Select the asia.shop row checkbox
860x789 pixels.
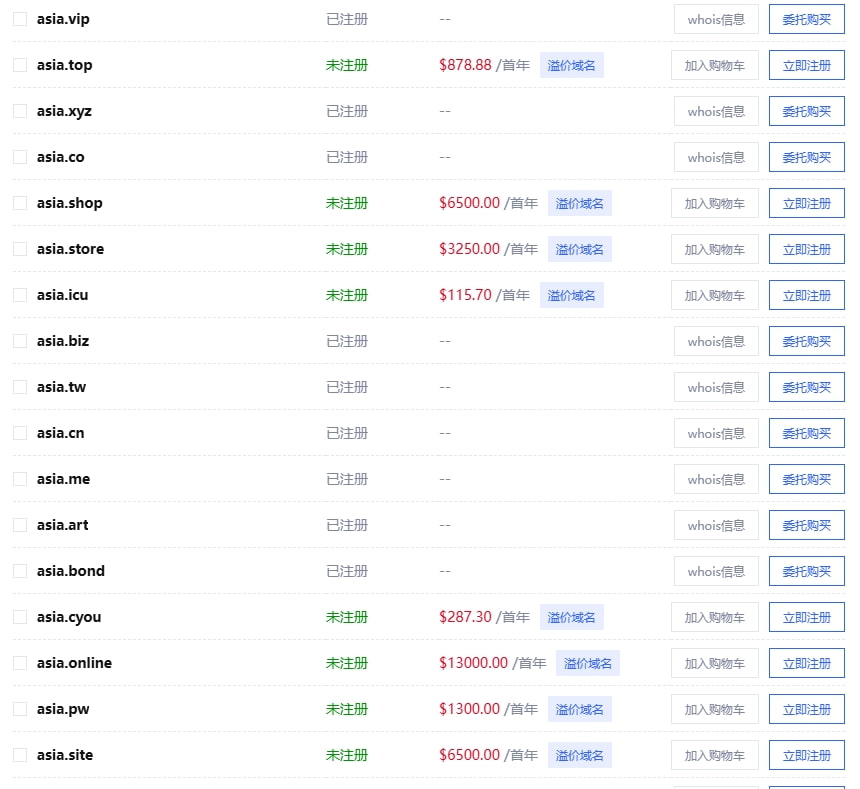pyautogui.click(x=20, y=203)
